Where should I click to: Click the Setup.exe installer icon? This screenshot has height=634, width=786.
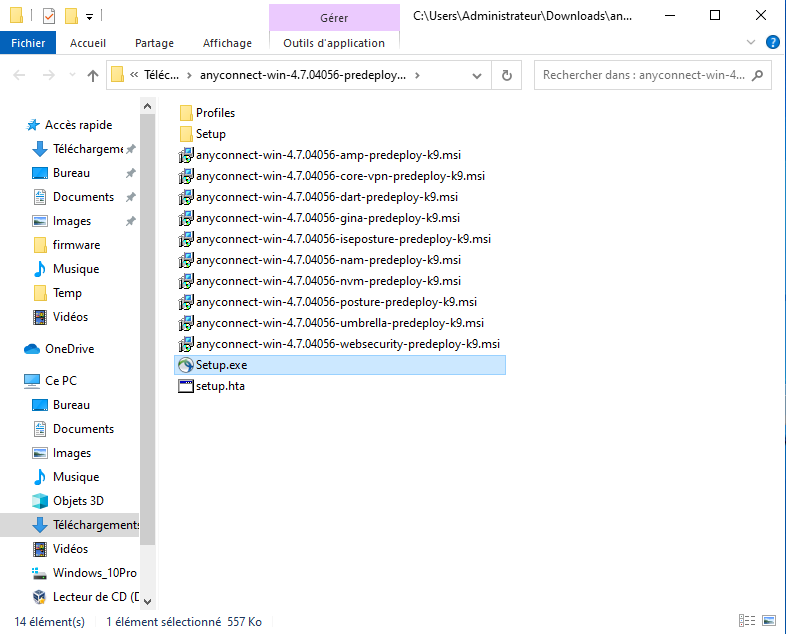pos(185,365)
